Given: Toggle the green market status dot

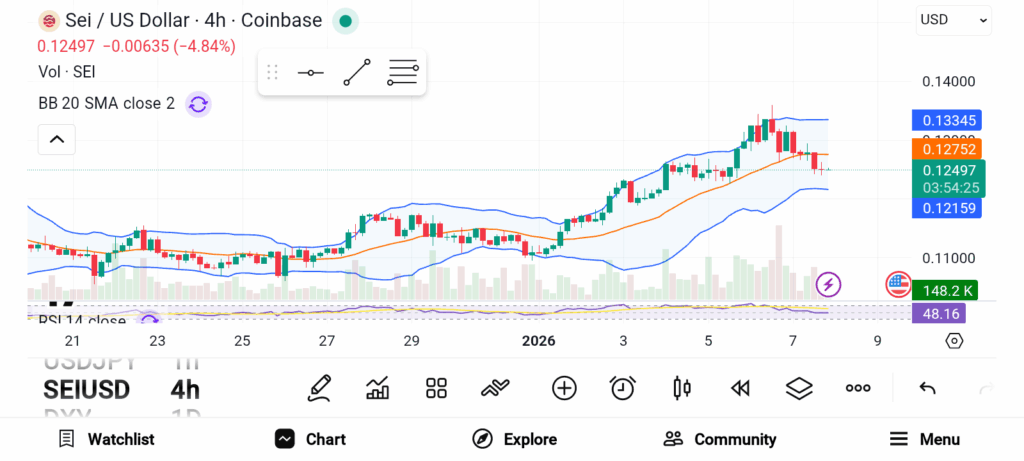Looking at the screenshot, I should tap(345, 21).
